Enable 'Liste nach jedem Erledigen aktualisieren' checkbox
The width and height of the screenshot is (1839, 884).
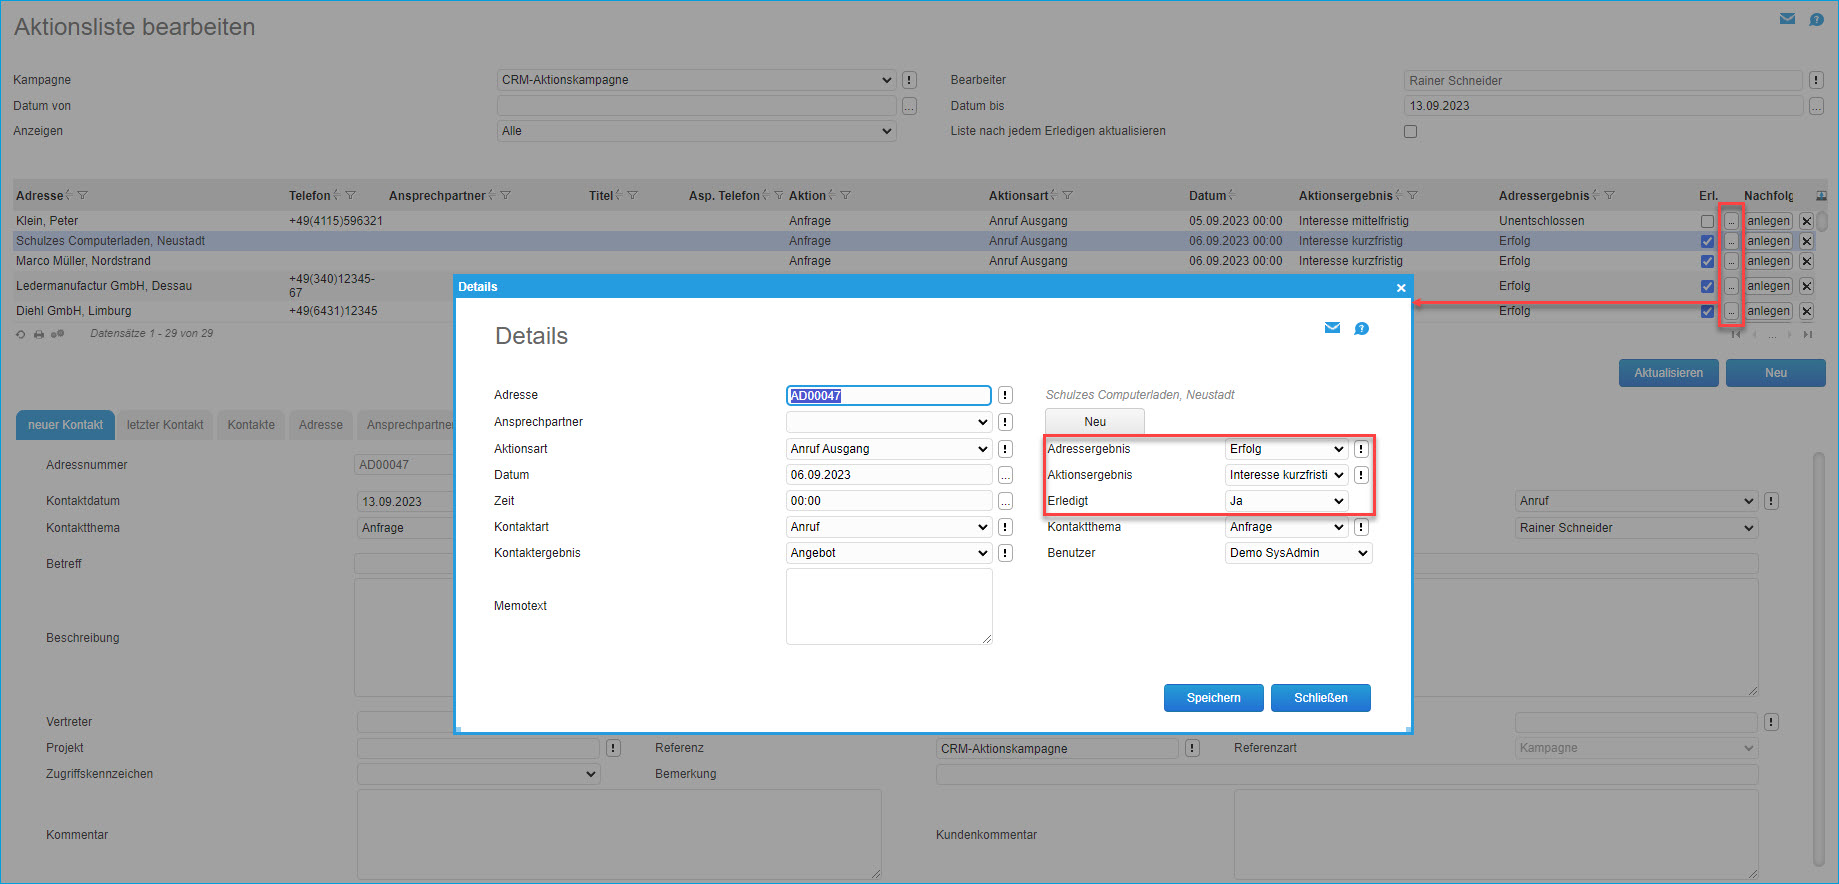1410,131
